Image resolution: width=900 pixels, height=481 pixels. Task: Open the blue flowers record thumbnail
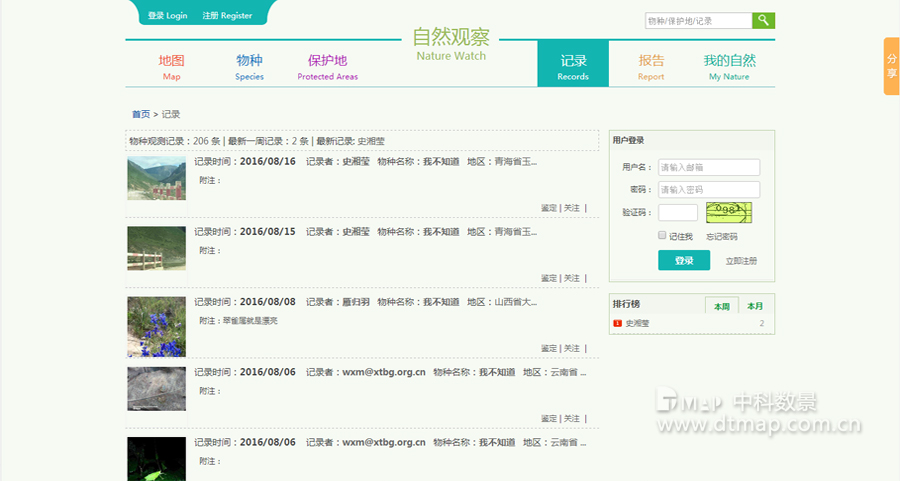156,327
